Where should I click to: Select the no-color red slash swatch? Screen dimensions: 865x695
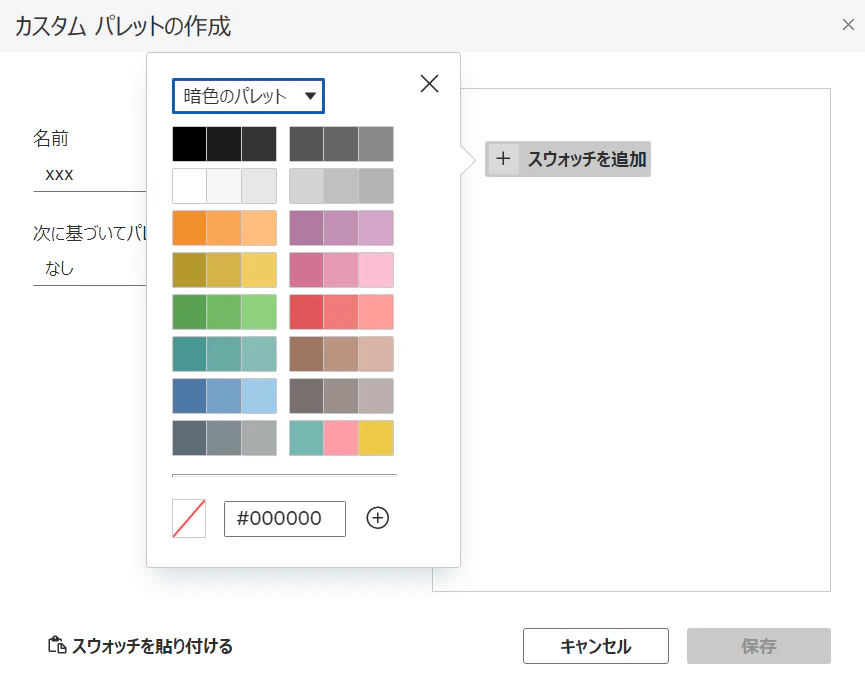(x=189, y=518)
